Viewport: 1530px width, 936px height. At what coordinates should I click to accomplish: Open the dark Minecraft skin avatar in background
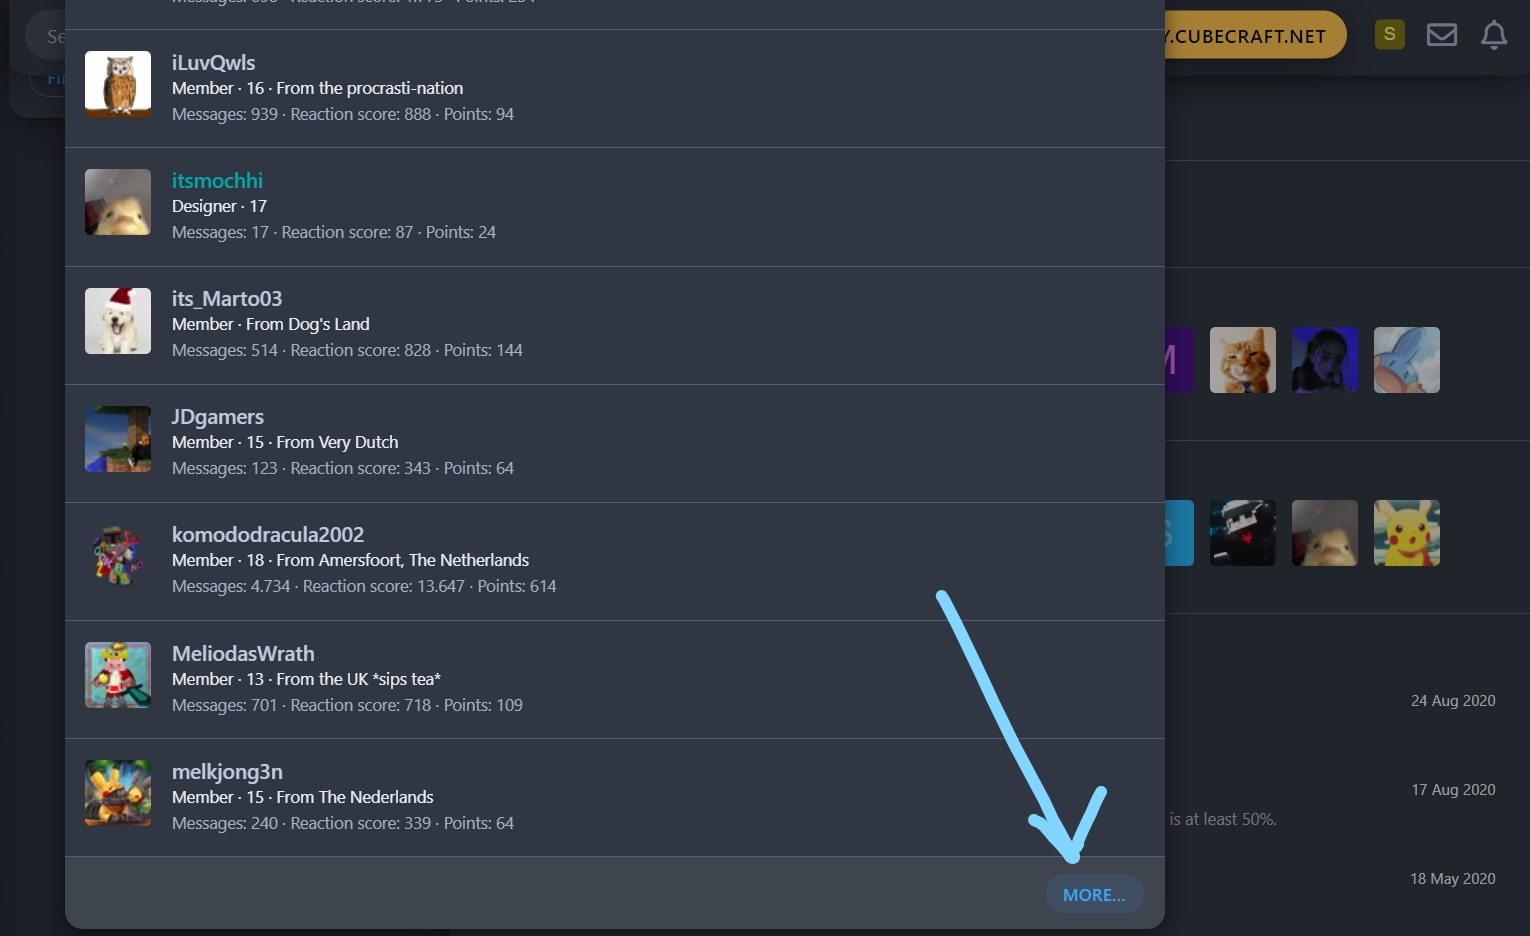click(x=1243, y=533)
